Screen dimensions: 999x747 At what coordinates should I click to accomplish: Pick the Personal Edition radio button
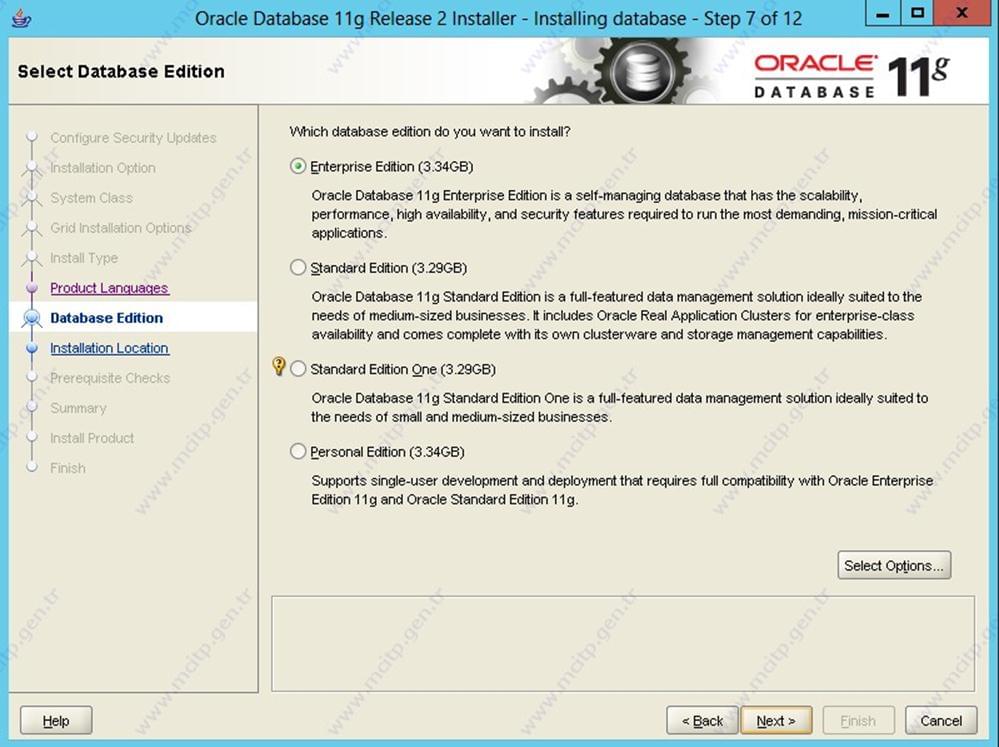(x=298, y=452)
